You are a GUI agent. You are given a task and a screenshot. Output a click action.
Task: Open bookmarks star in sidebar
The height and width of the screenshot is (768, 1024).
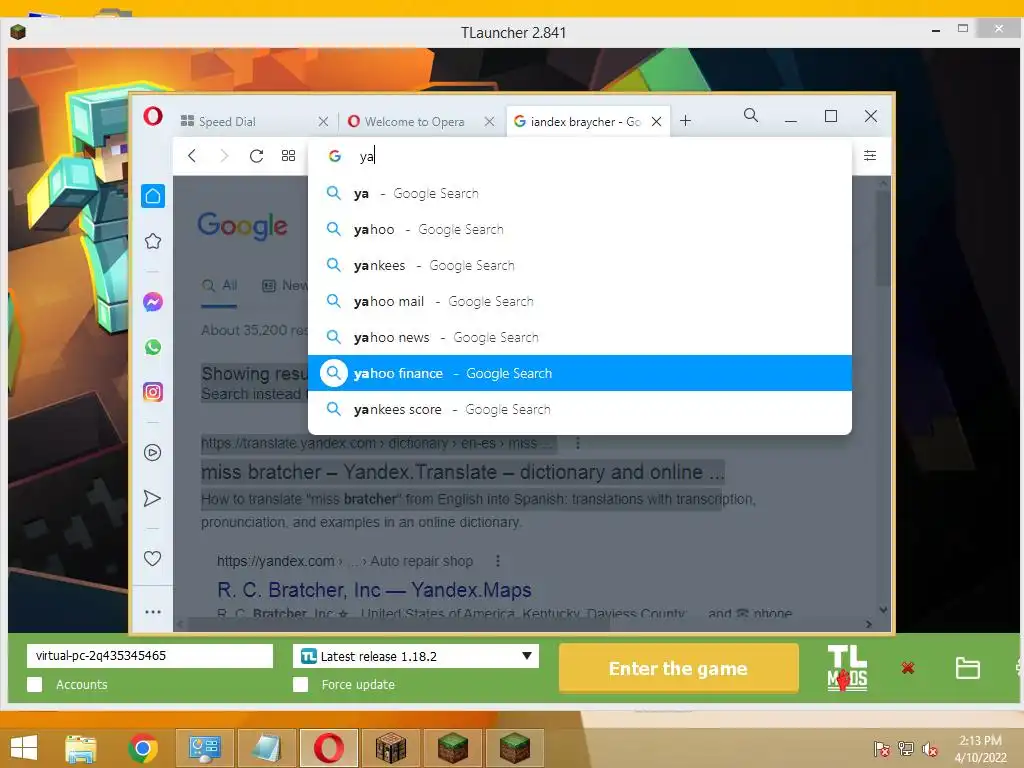tap(153, 241)
